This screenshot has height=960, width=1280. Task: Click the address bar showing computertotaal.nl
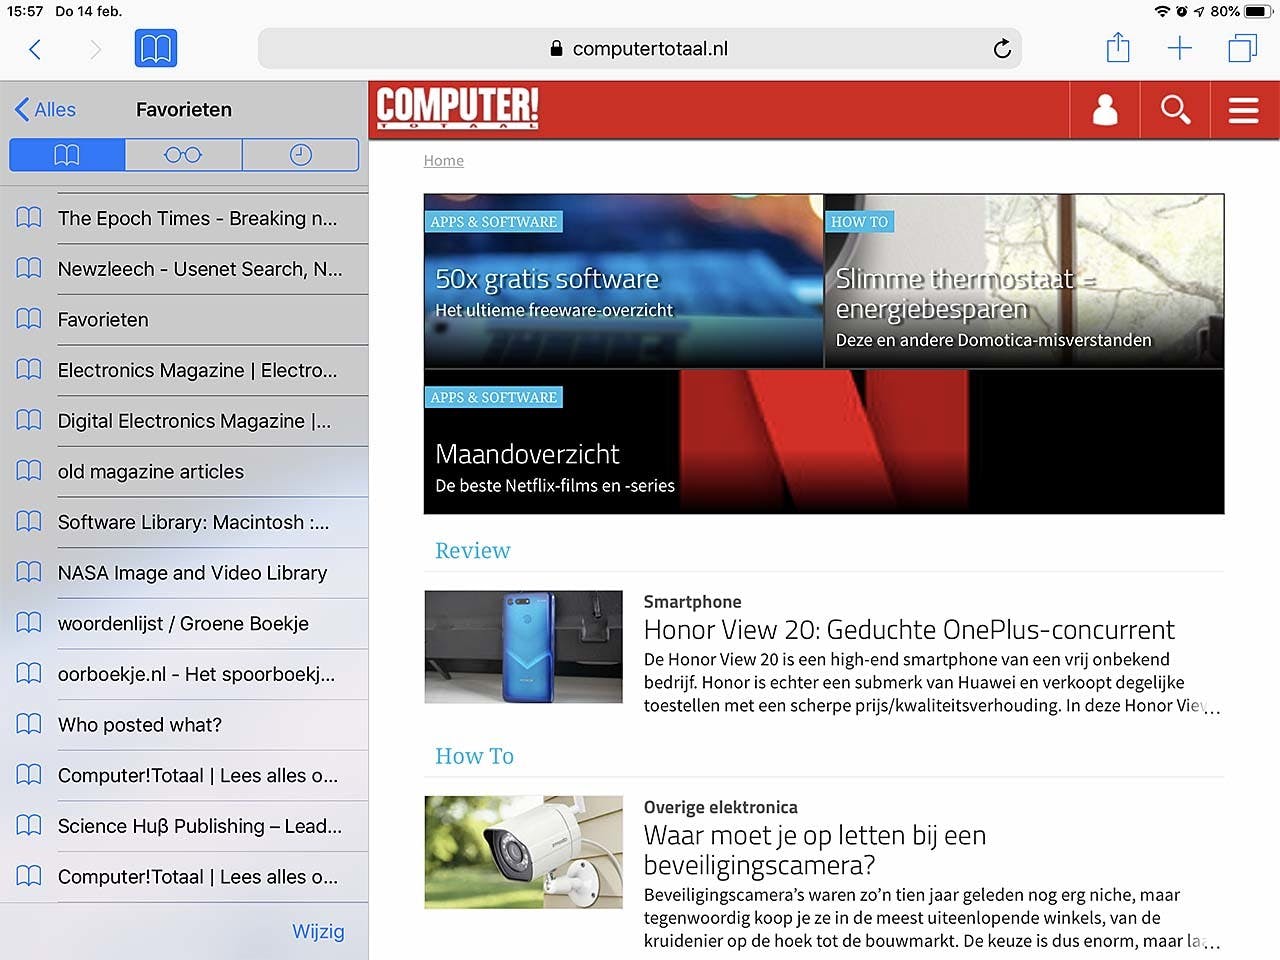click(x=639, y=48)
